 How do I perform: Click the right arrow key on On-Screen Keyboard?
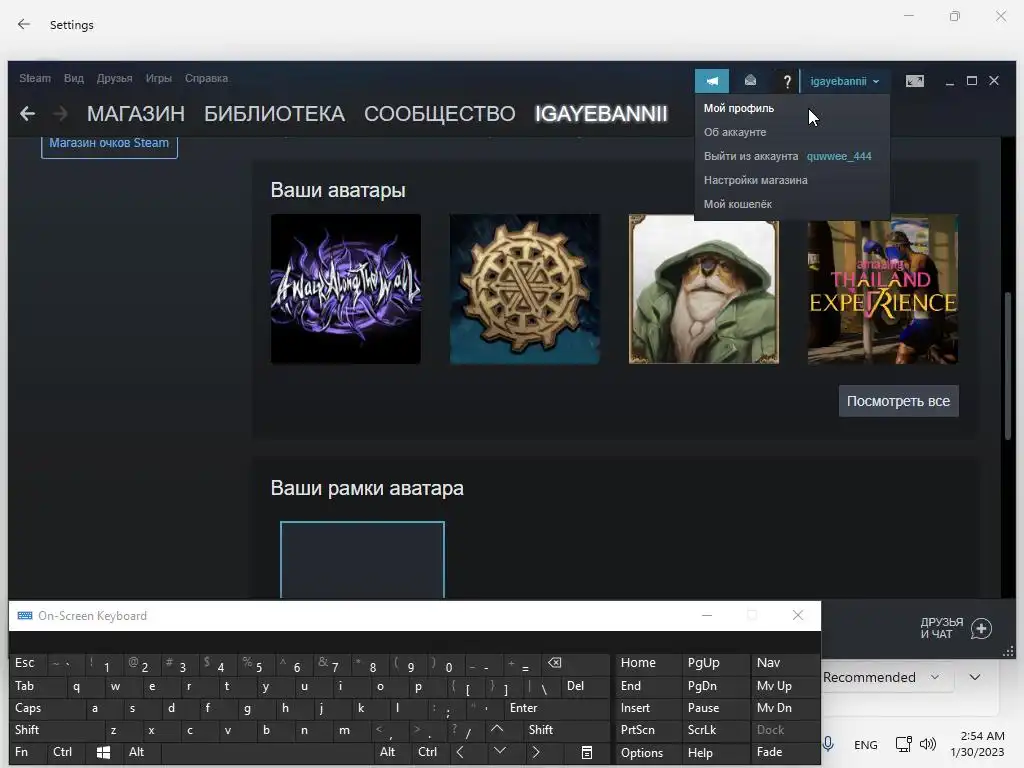point(536,752)
